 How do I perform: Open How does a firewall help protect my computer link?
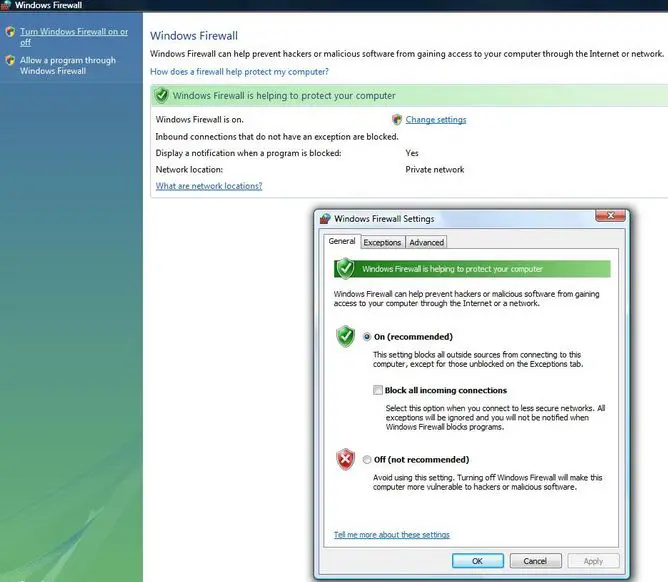[x=239, y=72]
